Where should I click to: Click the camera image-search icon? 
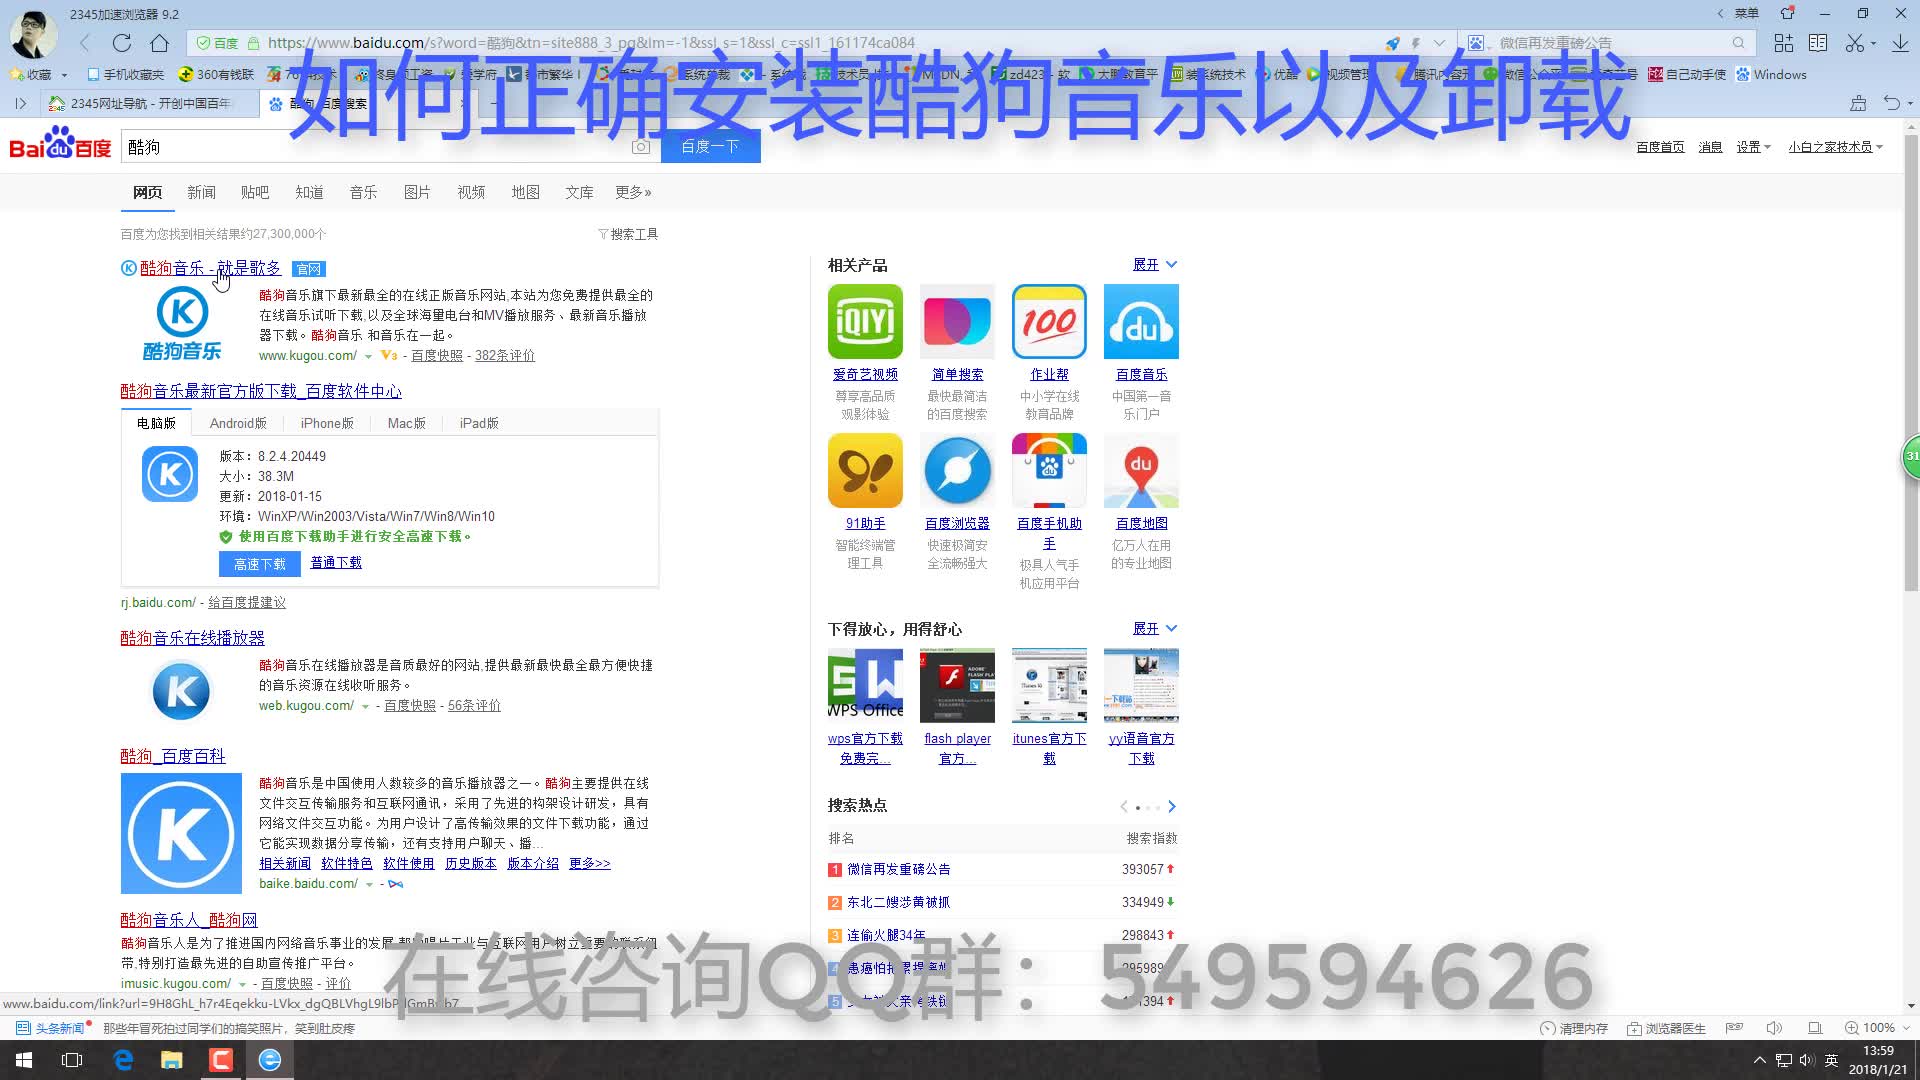[641, 147]
